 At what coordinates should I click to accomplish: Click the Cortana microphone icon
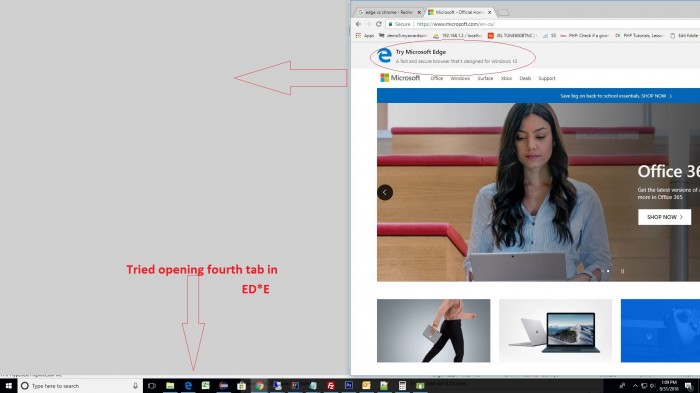tap(135, 386)
